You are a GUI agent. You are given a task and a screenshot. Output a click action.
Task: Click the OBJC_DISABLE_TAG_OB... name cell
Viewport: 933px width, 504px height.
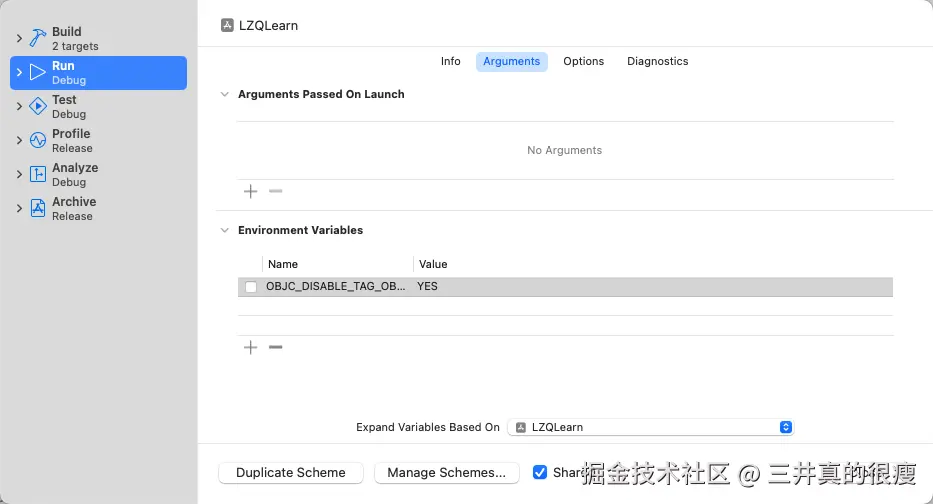[x=336, y=286]
